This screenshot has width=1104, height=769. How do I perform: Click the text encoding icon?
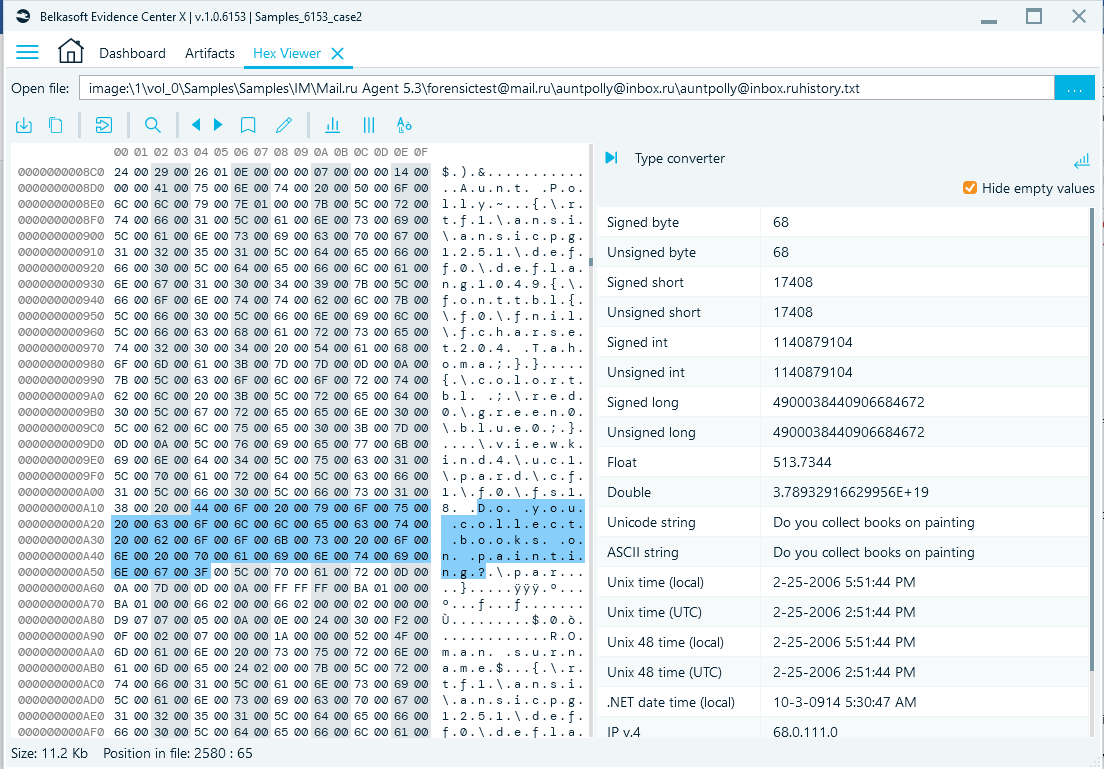[403, 125]
